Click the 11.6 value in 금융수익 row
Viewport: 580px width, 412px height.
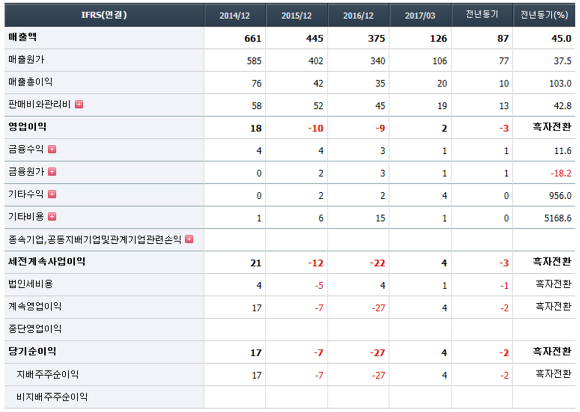pyautogui.click(x=563, y=151)
